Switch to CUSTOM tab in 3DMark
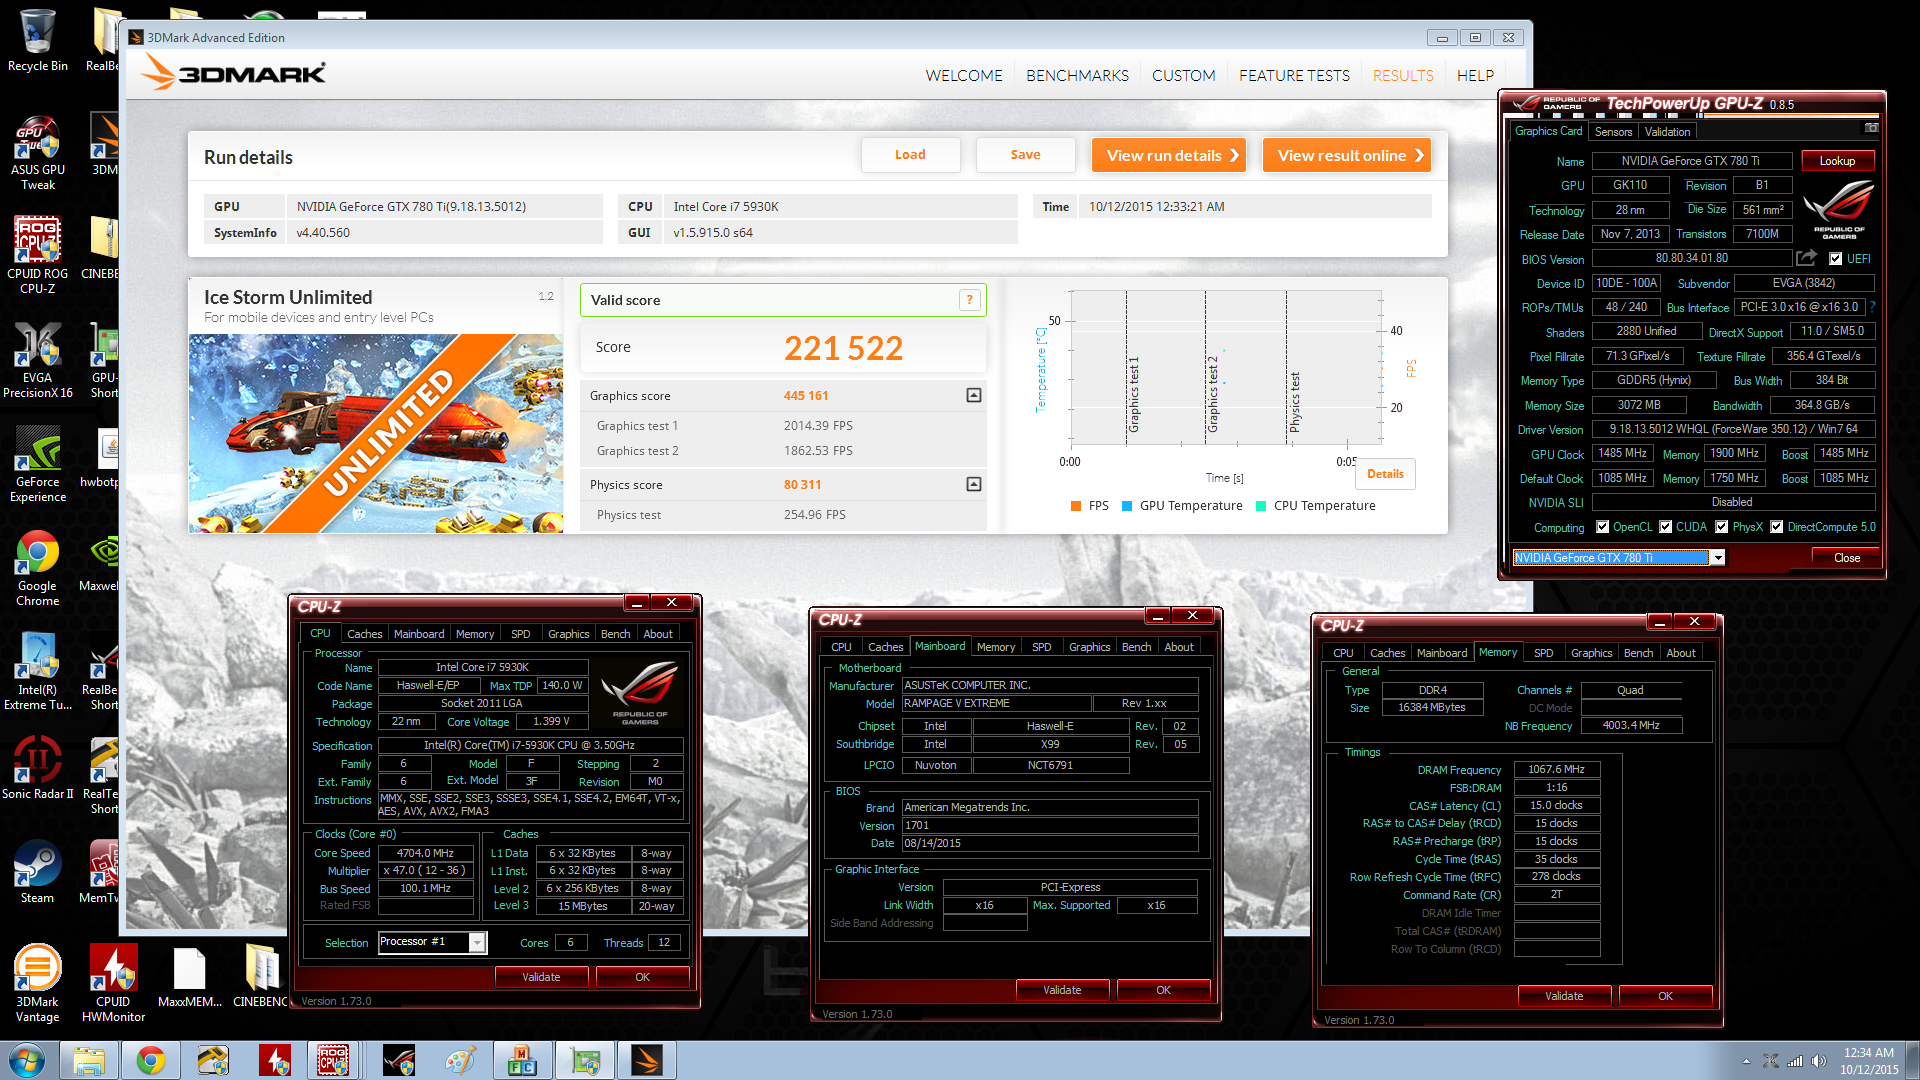Image resolution: width=1920 pixels, height=1080 pixels. 1183,75
